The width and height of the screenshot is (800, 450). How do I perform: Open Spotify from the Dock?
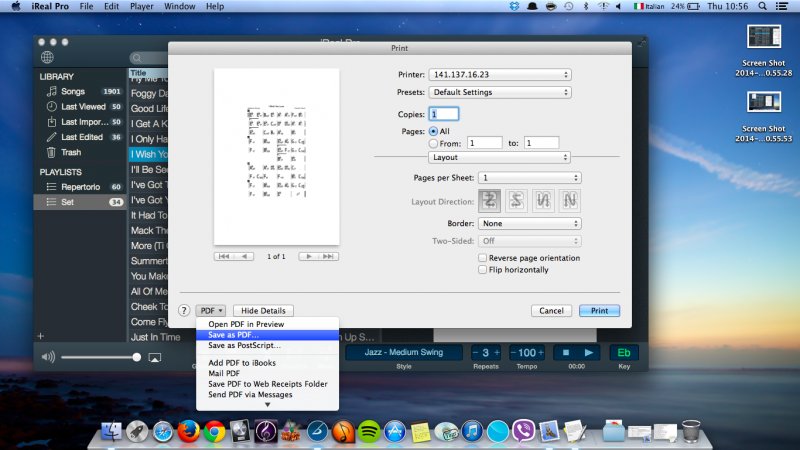point(369,431)
